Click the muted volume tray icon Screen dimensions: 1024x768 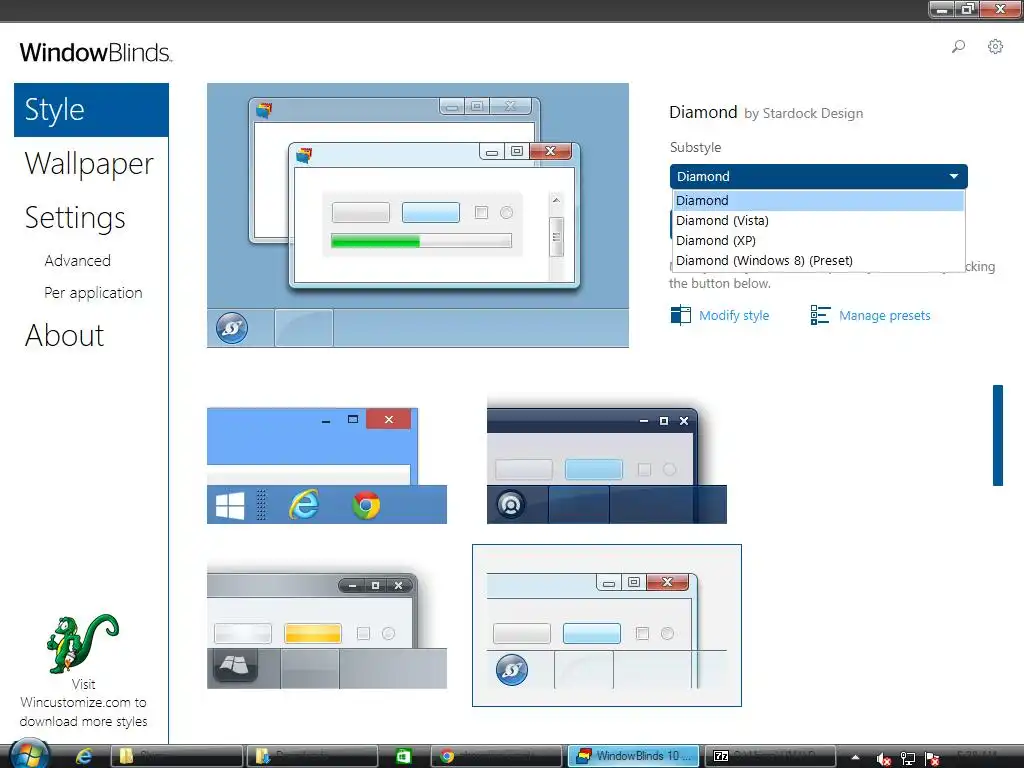(x=884, y=759)
